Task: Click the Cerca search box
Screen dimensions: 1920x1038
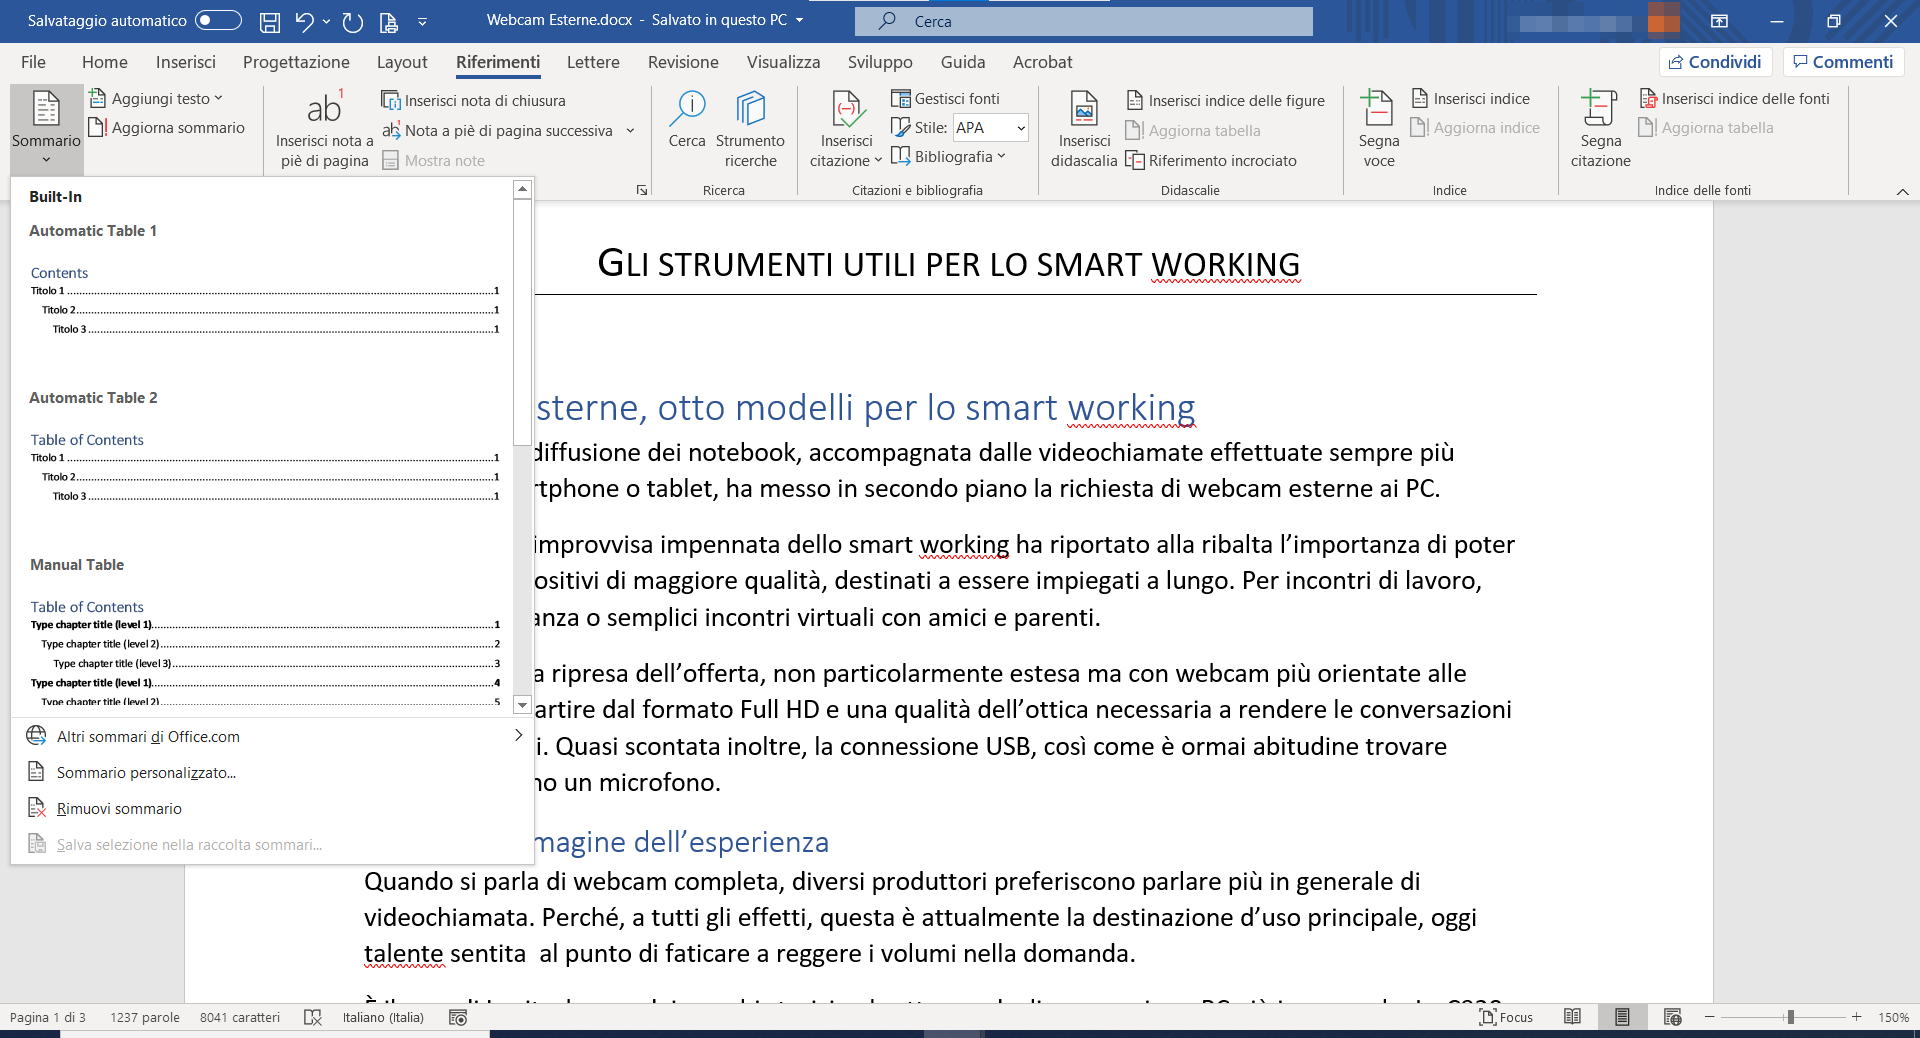Action: (x=1083, y=21)
